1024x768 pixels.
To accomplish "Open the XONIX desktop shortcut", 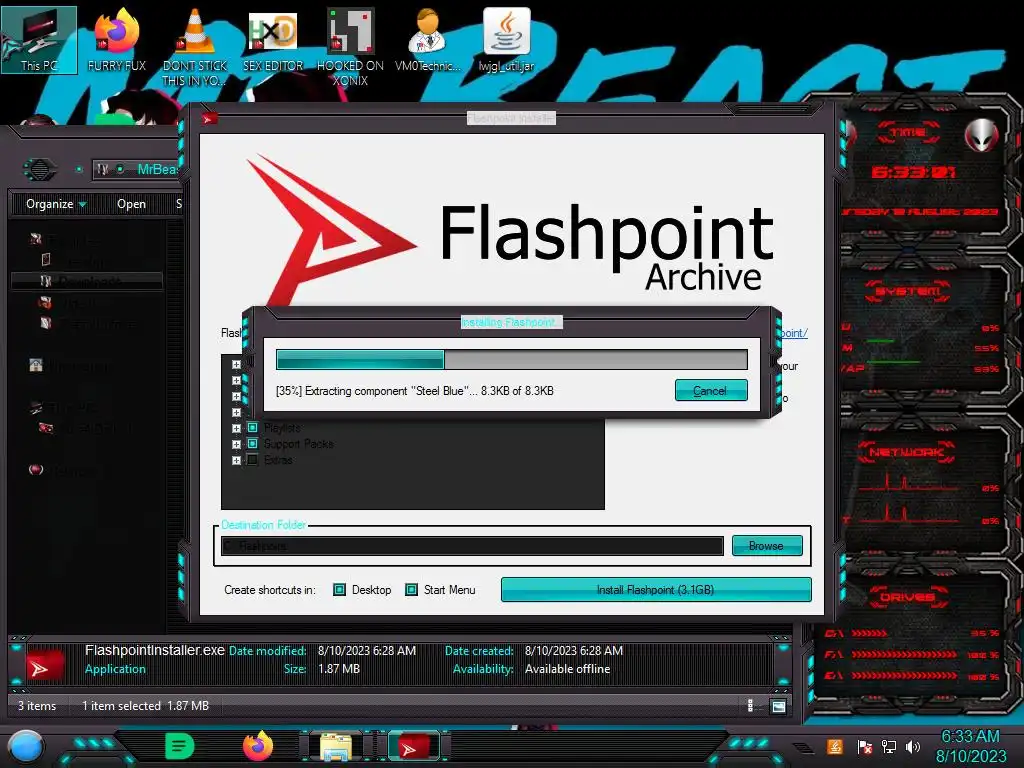I will (350, 47).
